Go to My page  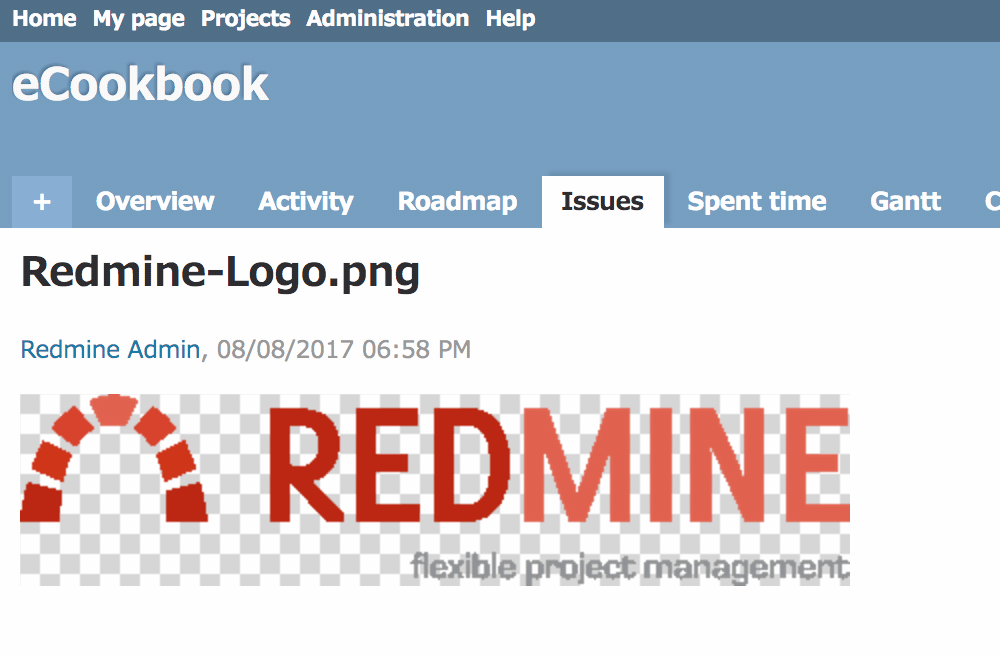click(138, 19)
